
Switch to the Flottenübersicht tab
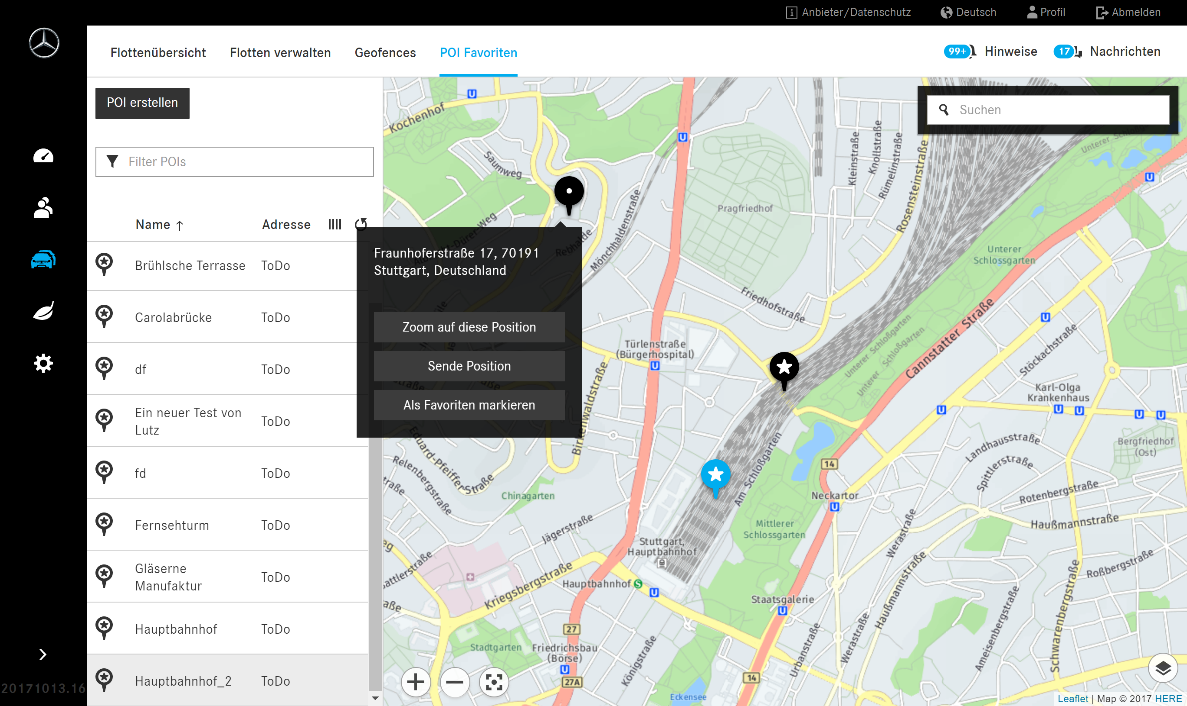pyautogui.click(x=158, y=53)
